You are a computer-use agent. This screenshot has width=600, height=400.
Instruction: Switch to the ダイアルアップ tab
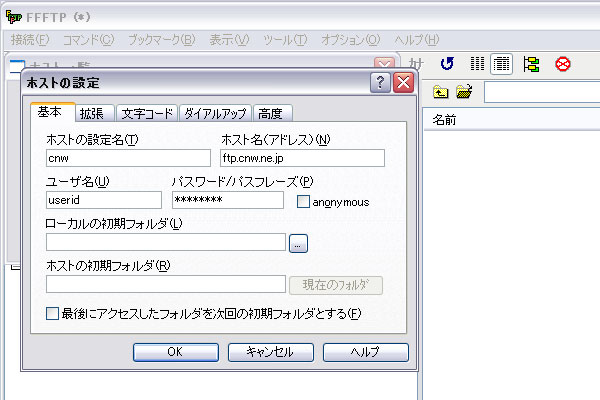point(215,113)
